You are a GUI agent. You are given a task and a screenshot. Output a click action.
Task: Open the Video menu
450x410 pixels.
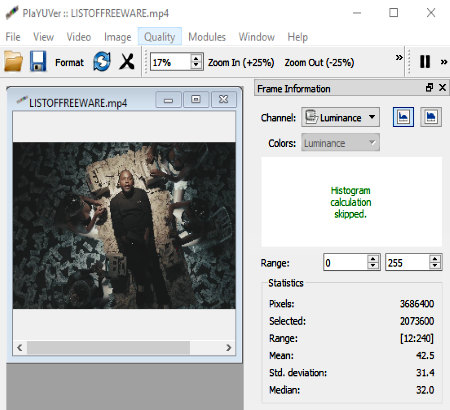(x=79, y=37)
